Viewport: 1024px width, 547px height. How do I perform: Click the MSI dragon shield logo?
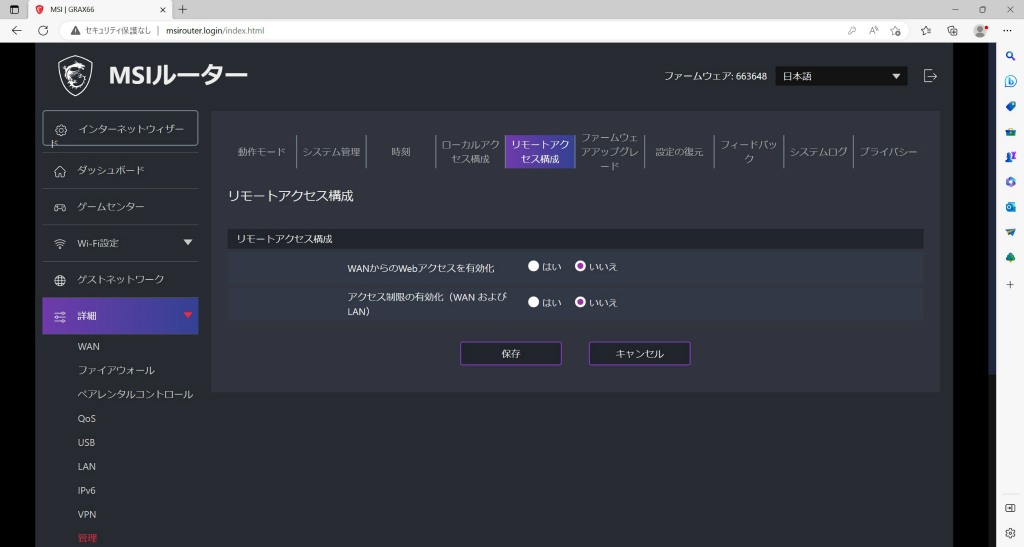point(75,76)
